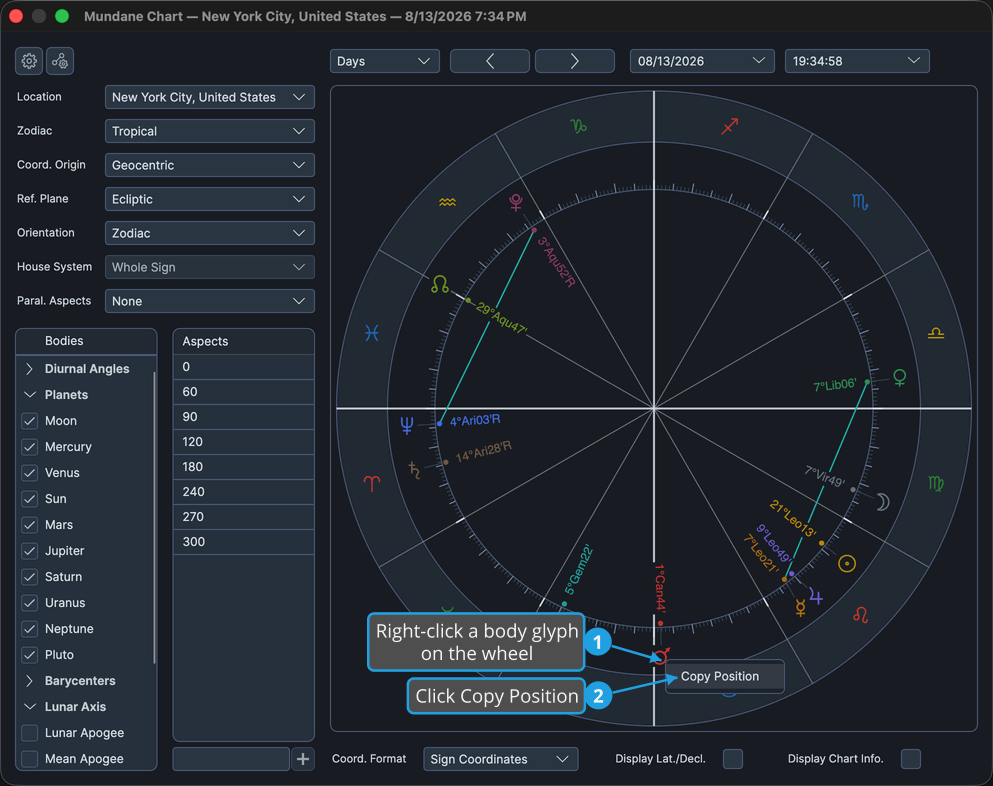Click the North Node glyph on the wheel
Viewport: 993px width, 786px height.
(x=440, y=284)
